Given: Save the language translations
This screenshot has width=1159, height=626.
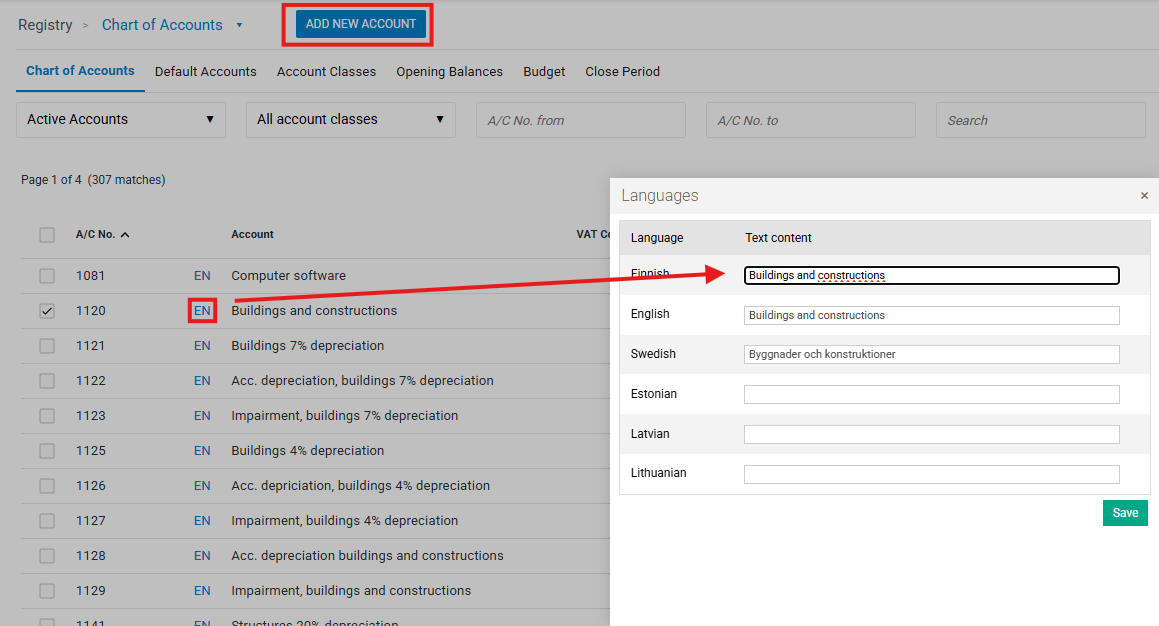Looking at the screenshot, I should (1125, 513).
